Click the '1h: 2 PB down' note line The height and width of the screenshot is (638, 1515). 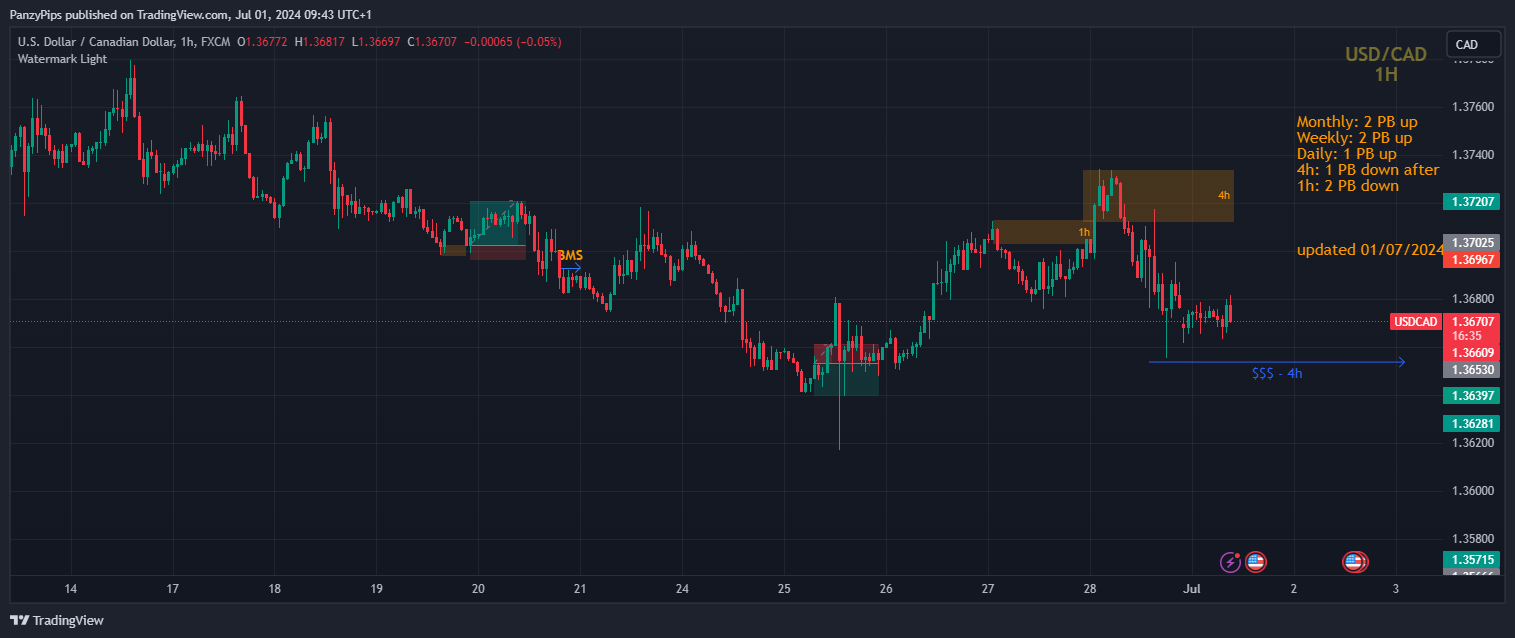pyautogui.click(x=1347, y=186)
